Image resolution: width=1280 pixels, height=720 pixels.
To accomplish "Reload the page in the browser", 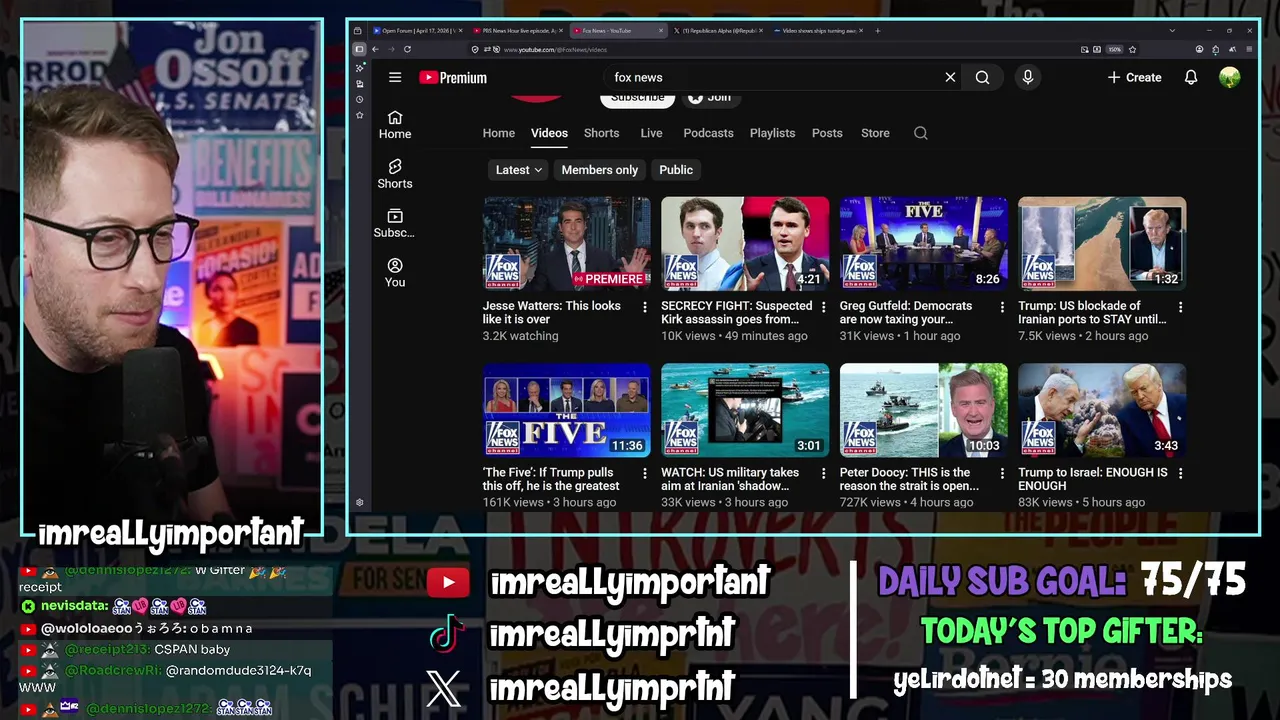I will [407, 49].
